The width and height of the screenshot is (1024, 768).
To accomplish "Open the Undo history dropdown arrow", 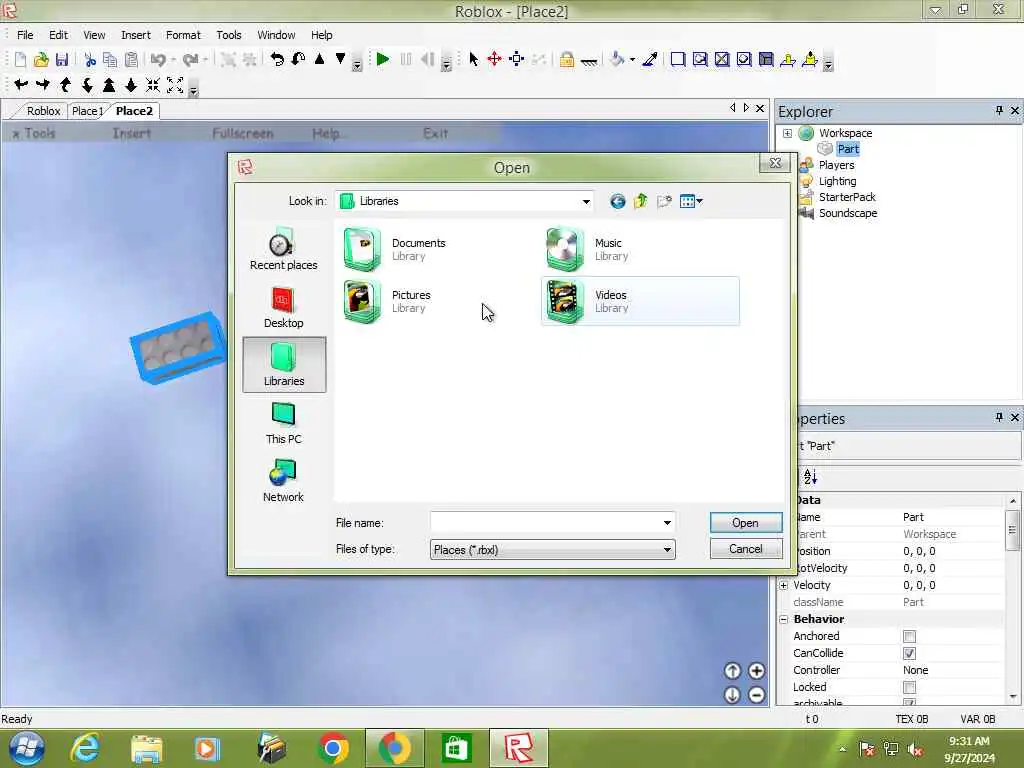I will click(x=173, y=60).
